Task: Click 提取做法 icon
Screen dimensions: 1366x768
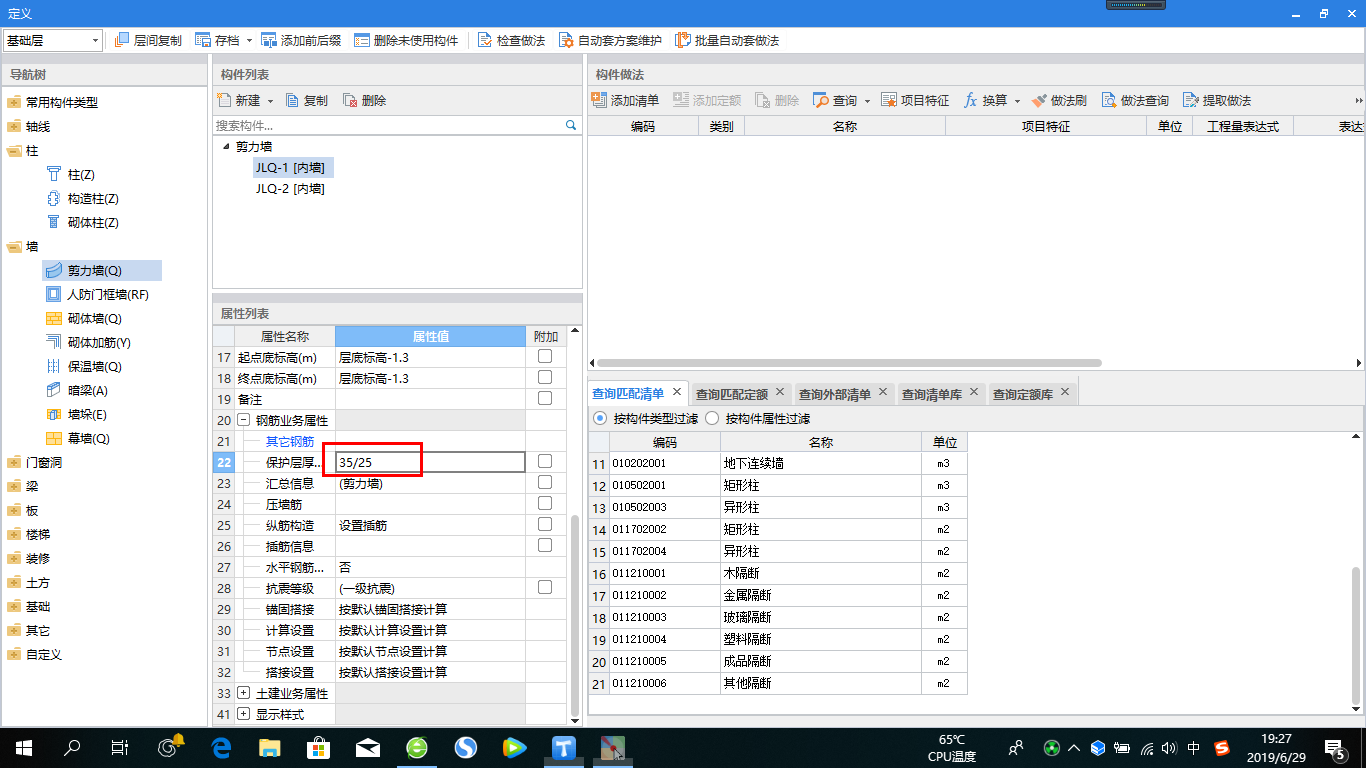Action: point(1191,100)
